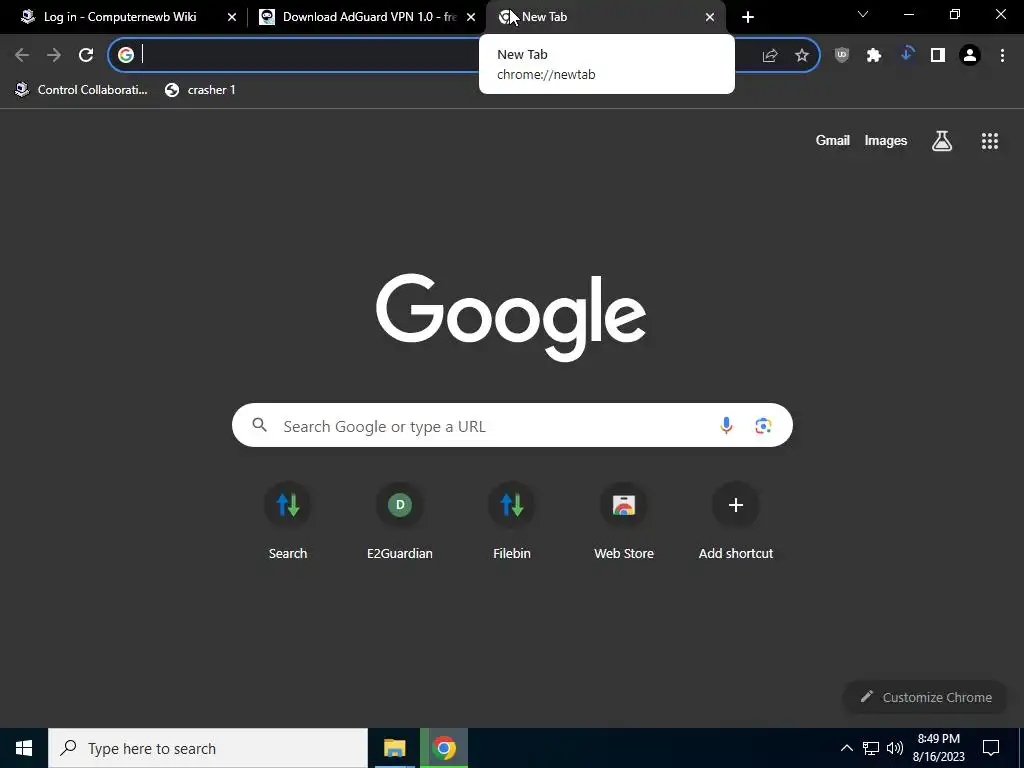Image resolution: width=1024 pixels, height=768 pixels.
Task: Bookmark this tab with the star icon
Action: (802, 56)
